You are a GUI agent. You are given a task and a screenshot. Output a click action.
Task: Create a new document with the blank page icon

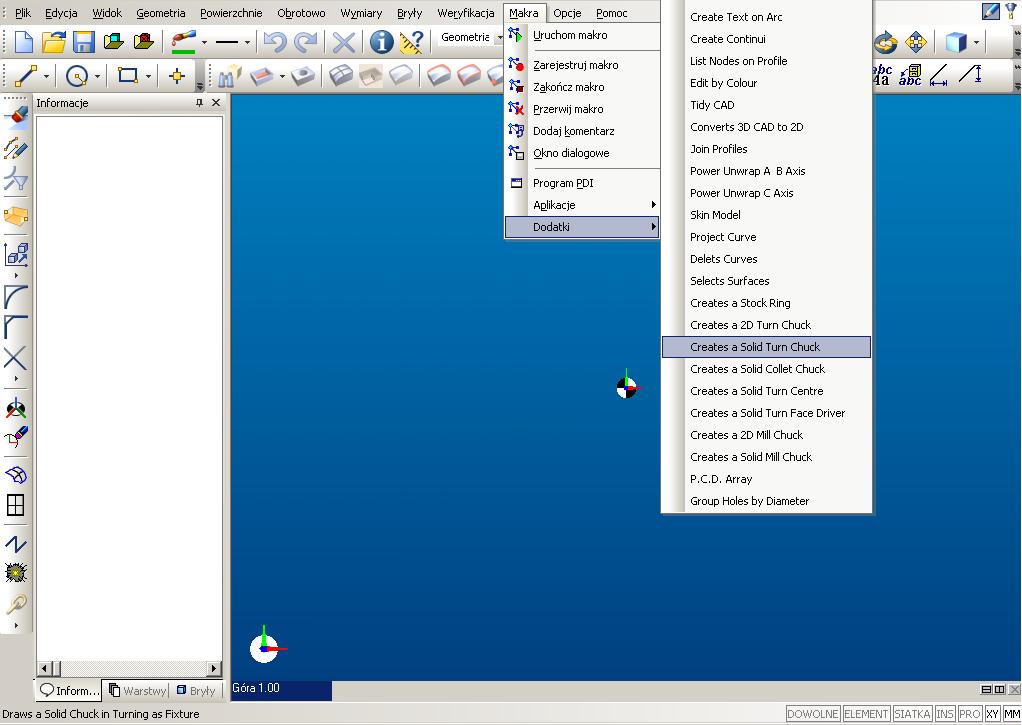[24, 42]
